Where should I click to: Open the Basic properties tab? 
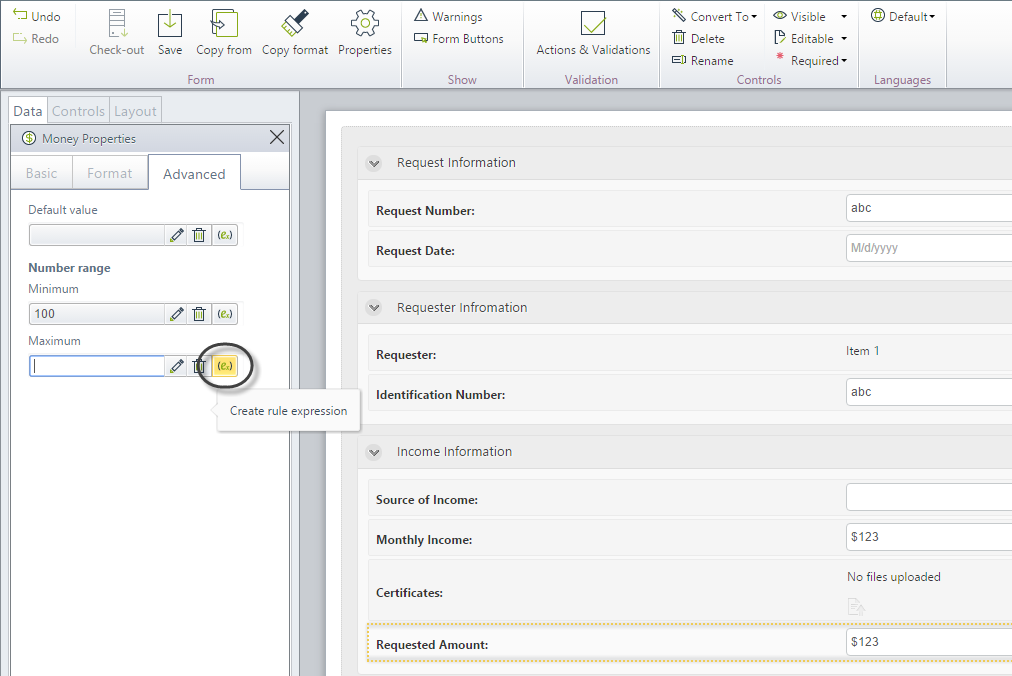pos(41,173)
